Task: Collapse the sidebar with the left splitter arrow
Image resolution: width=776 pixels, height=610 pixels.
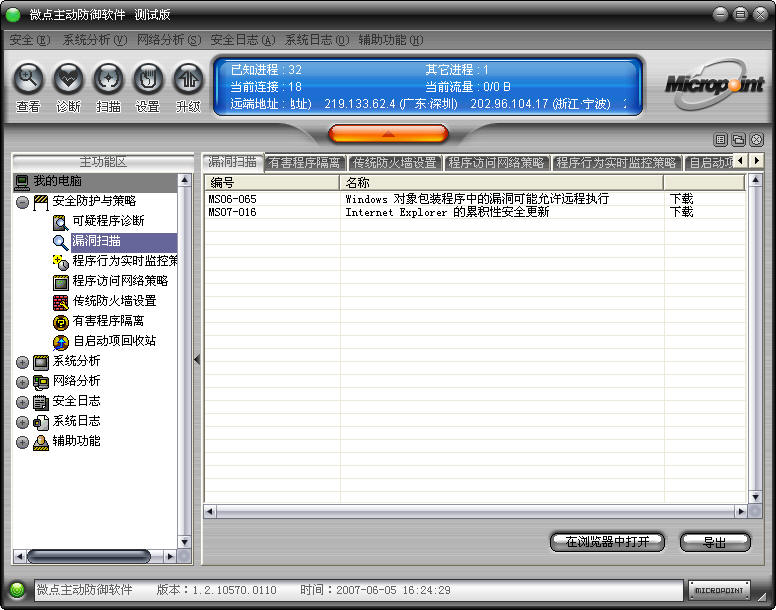Action: pos(197,360)
